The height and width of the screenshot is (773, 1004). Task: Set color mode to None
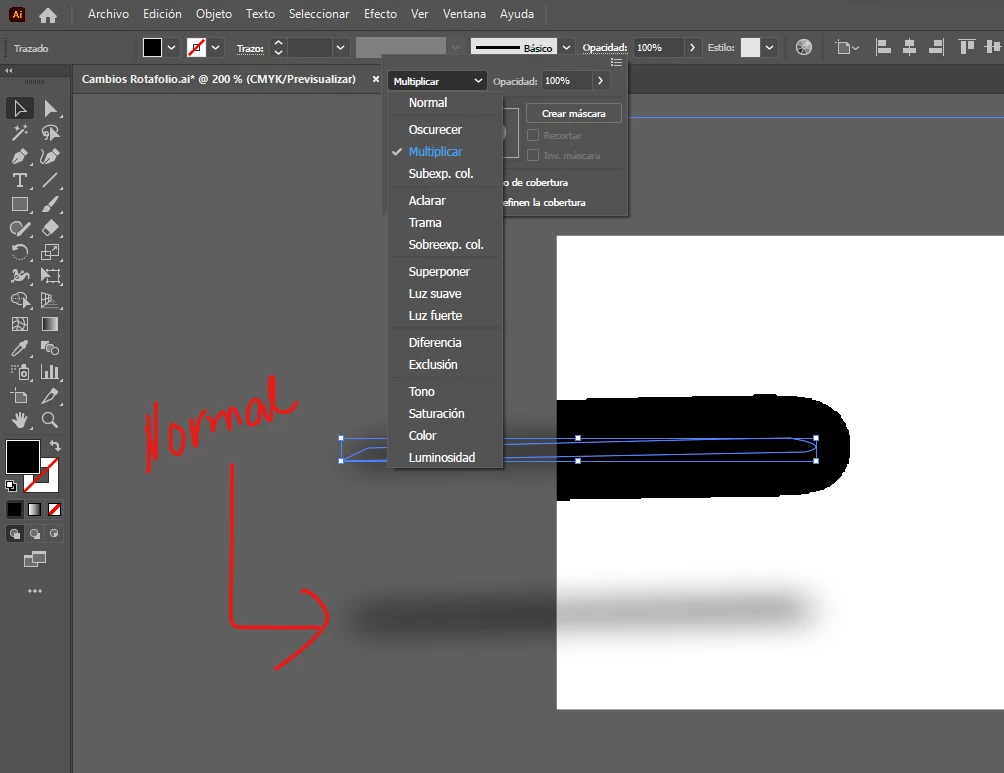tap(54, 510)
